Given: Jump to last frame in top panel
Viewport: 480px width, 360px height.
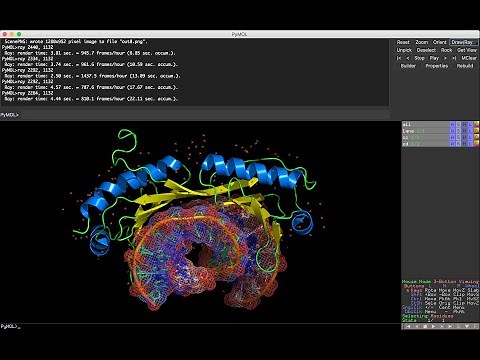Looking at the screenshot, I should click(x=454, y=58).
